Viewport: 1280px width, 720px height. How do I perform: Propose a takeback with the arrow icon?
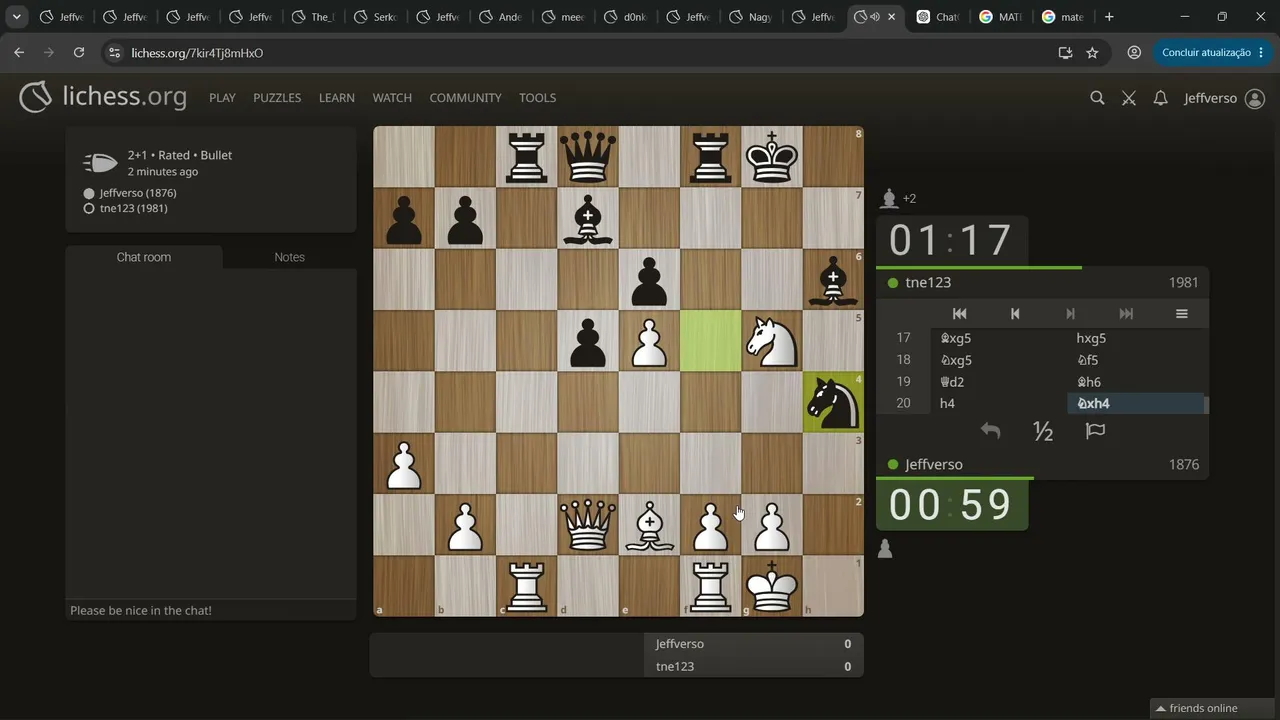(x=990, y=431)
